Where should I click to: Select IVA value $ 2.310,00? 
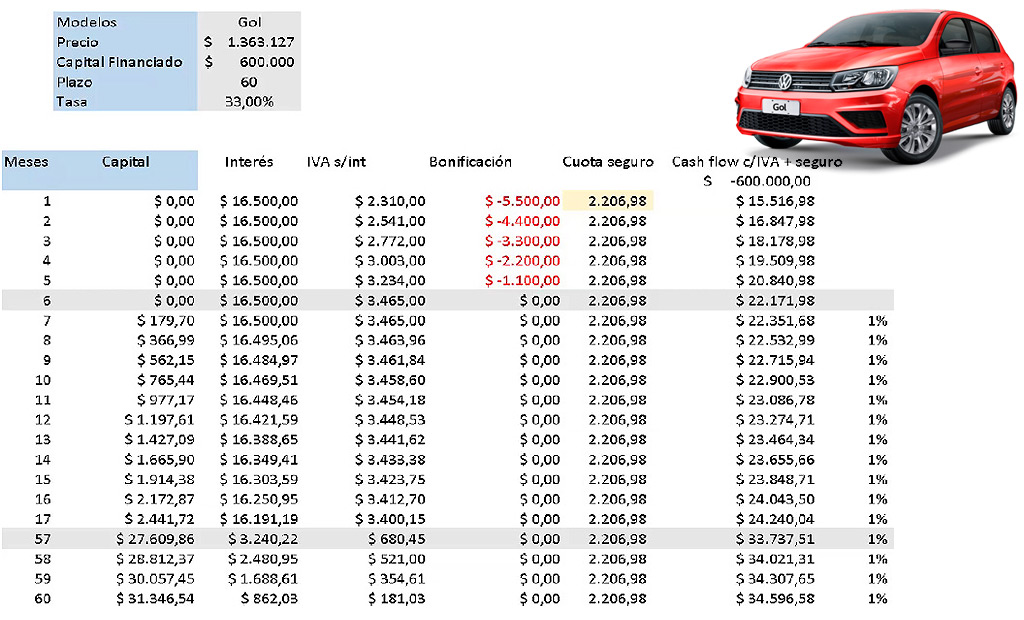pos(390,201)
